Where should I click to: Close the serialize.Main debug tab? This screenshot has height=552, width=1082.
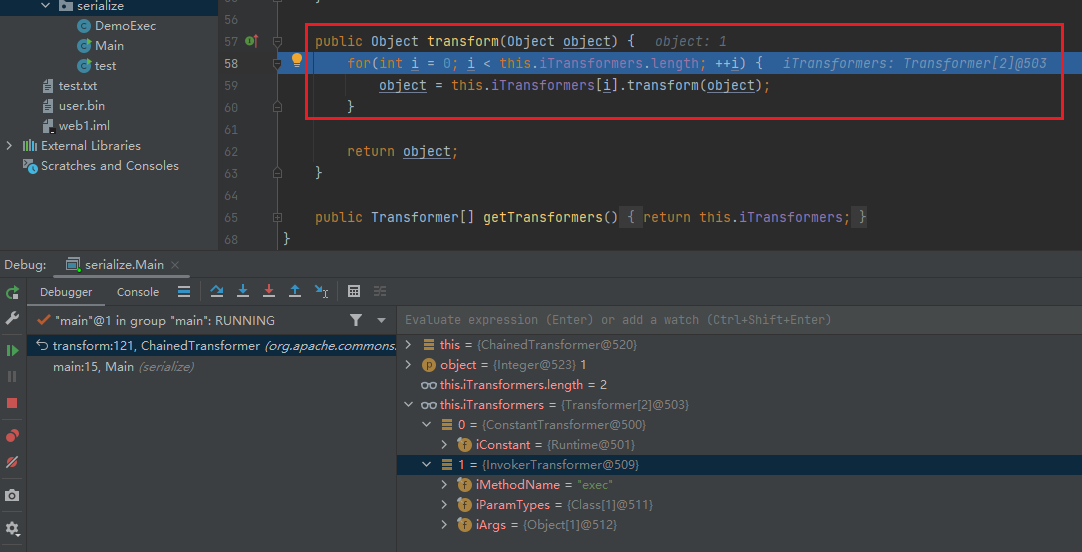[x=175, y=265]
